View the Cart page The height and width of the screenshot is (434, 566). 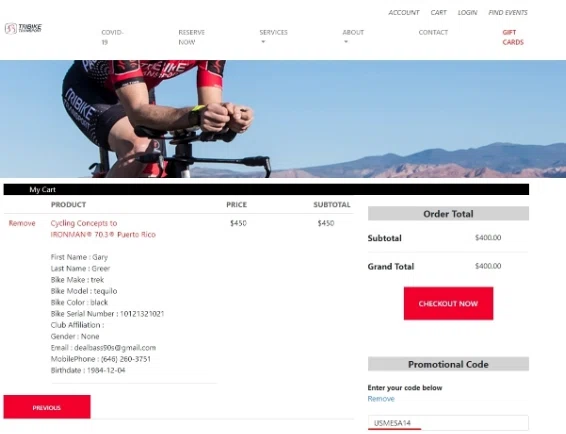click(439, 13)
